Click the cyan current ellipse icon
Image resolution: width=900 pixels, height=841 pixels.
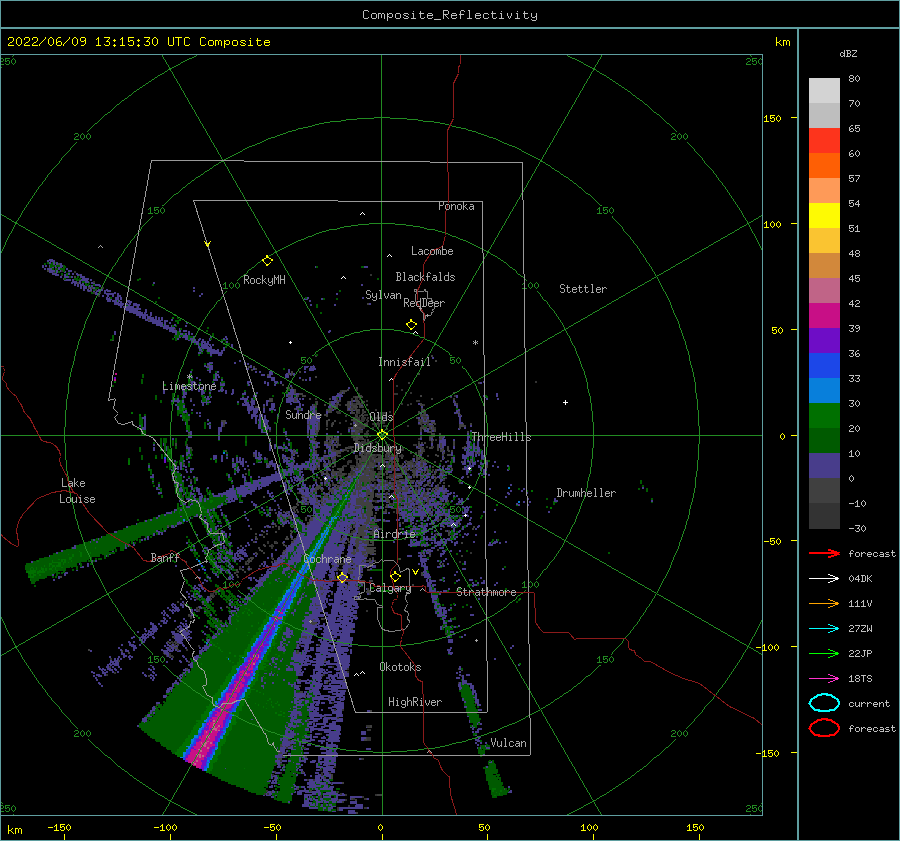[x=824, y=703]
